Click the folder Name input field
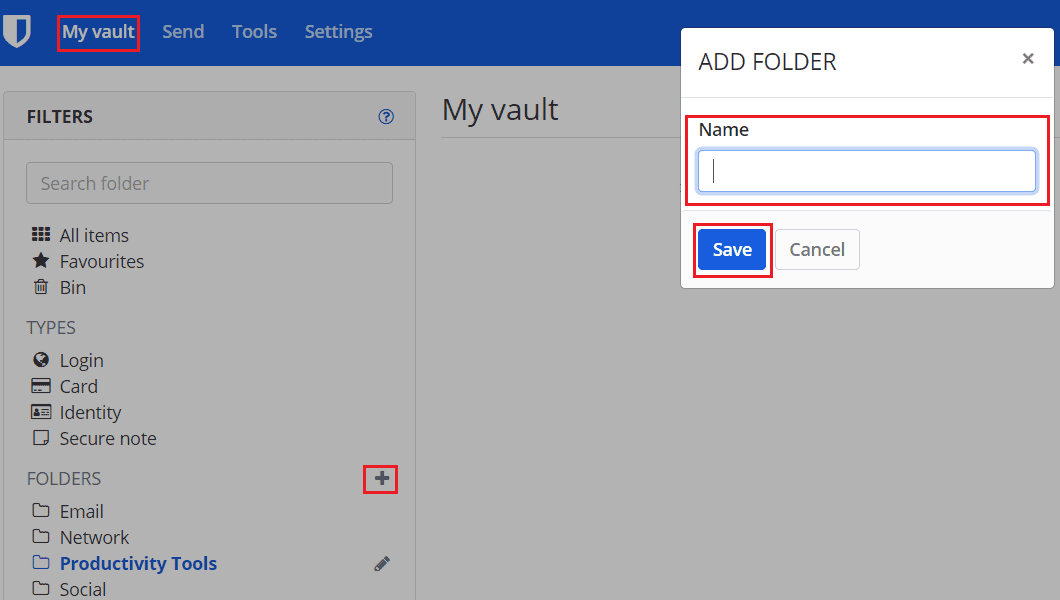This screenshot has height=600, width=1060. pos(867,171)
